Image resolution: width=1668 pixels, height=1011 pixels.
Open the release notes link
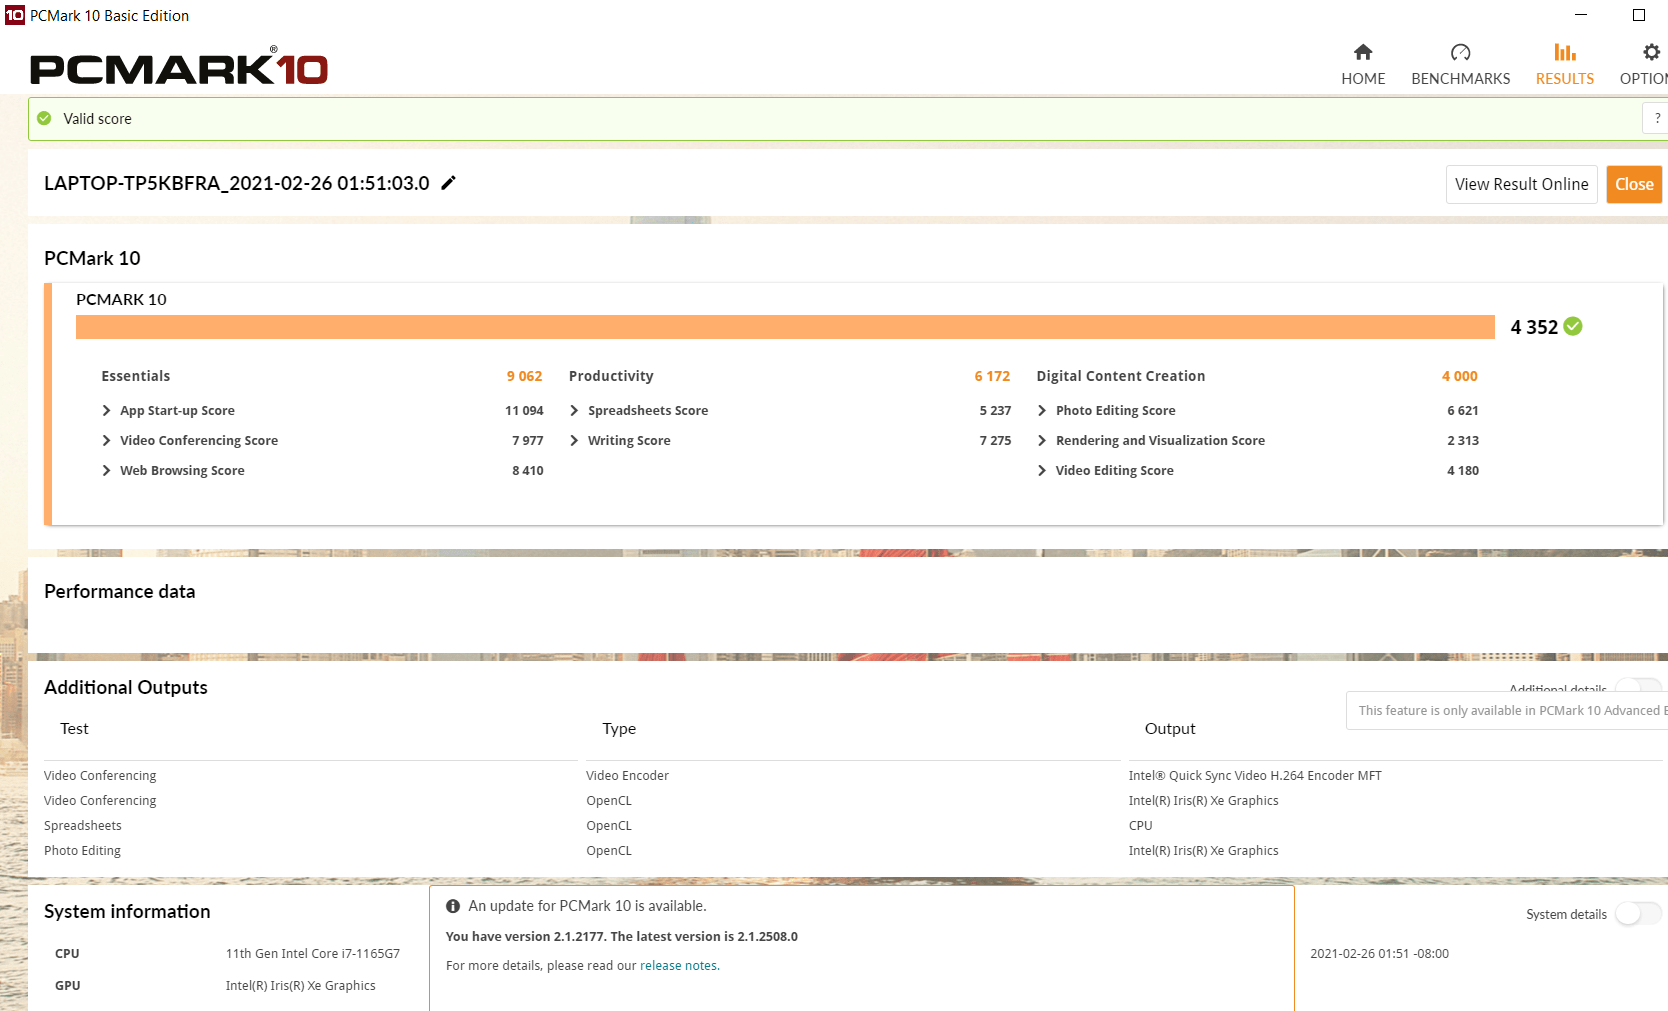tap(678, 966)
